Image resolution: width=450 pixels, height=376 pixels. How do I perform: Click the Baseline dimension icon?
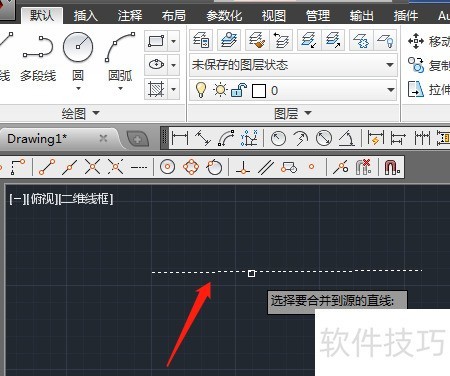click(x=398, y=138)
